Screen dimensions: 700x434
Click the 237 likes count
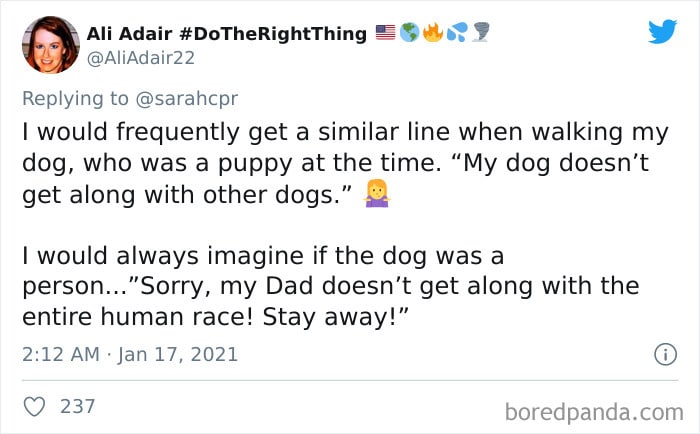[x=77, y=406]
